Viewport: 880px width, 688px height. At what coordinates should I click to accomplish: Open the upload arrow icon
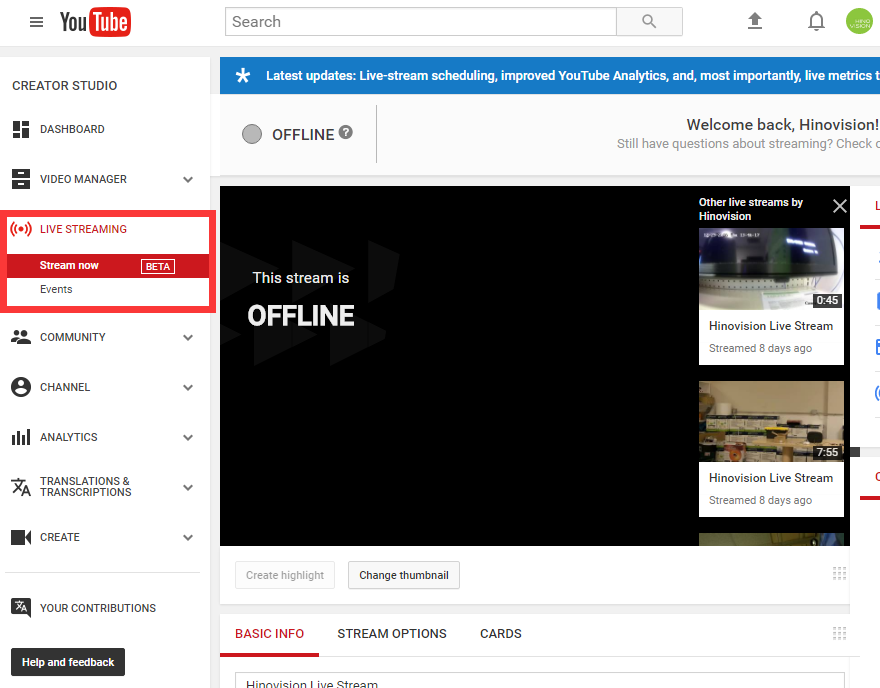pyautogui.click(x=755, y=21)
